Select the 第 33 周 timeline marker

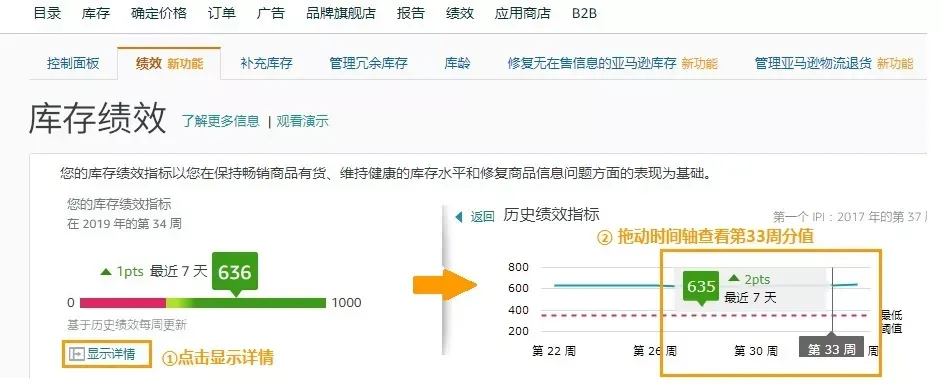coord(831,349)
